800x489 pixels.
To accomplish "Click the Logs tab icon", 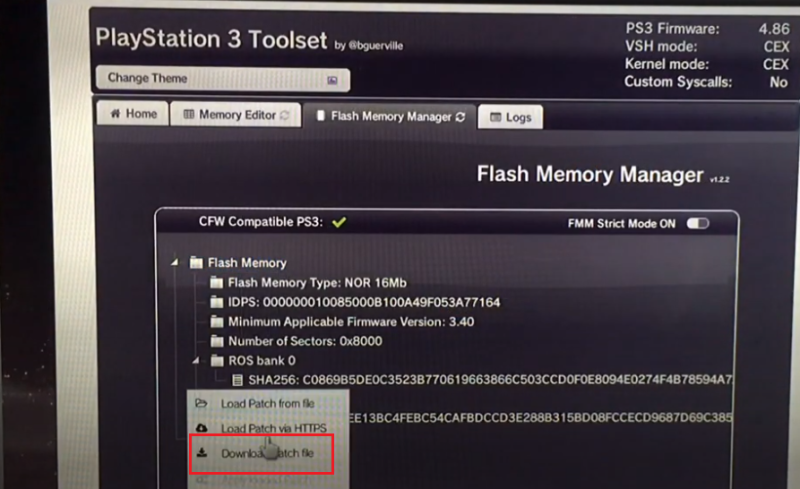I will pyautogui.click(x=495, y=117).
